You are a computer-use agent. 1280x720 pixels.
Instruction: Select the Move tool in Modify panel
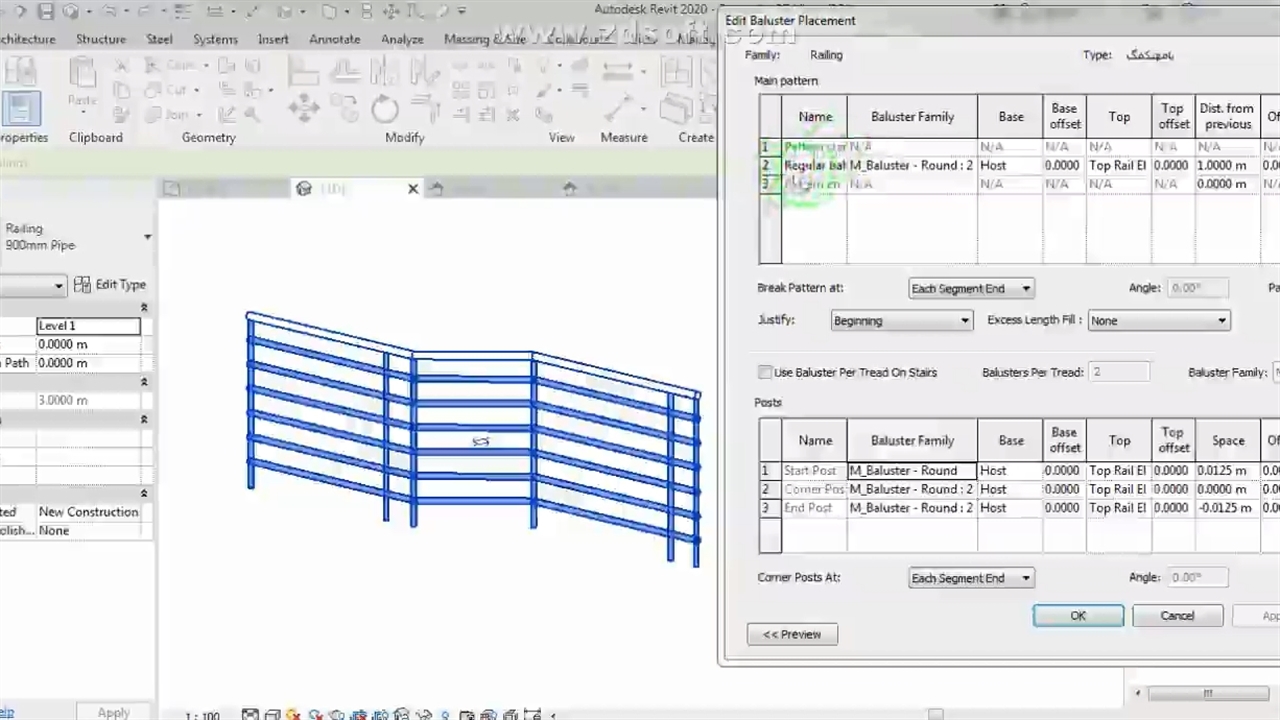click(304, 108)
